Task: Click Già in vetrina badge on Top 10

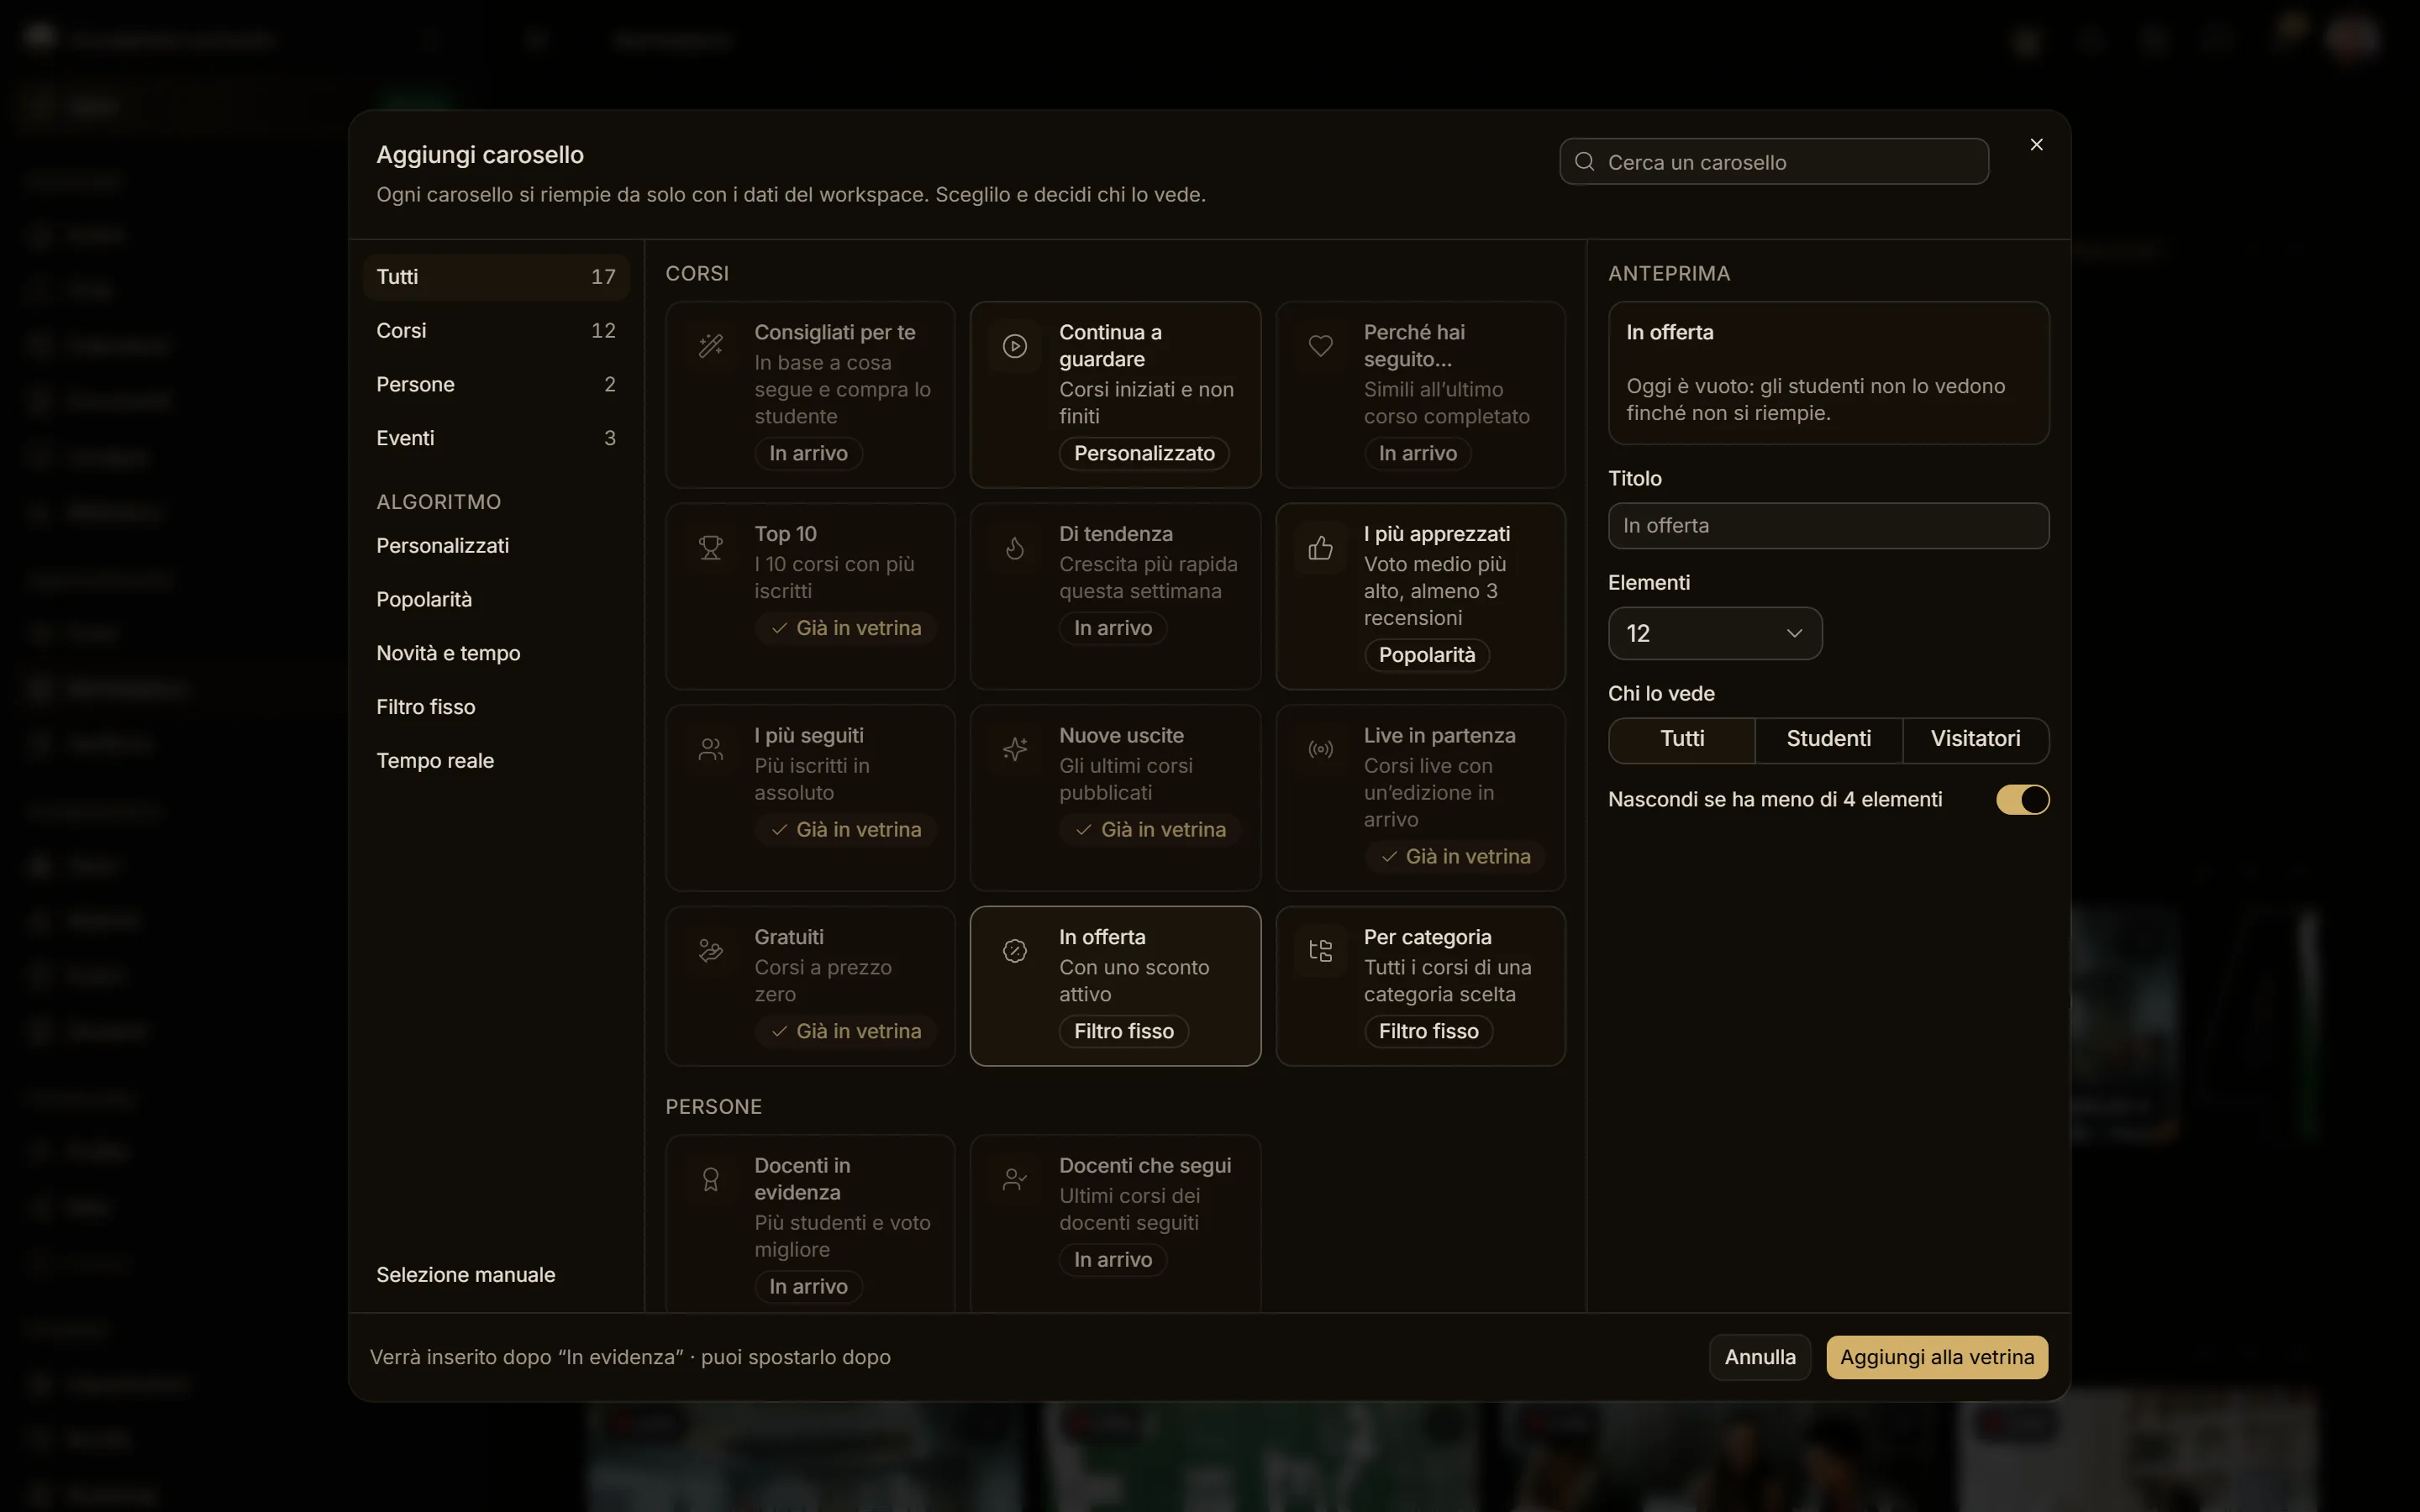Action: point(846,629)
